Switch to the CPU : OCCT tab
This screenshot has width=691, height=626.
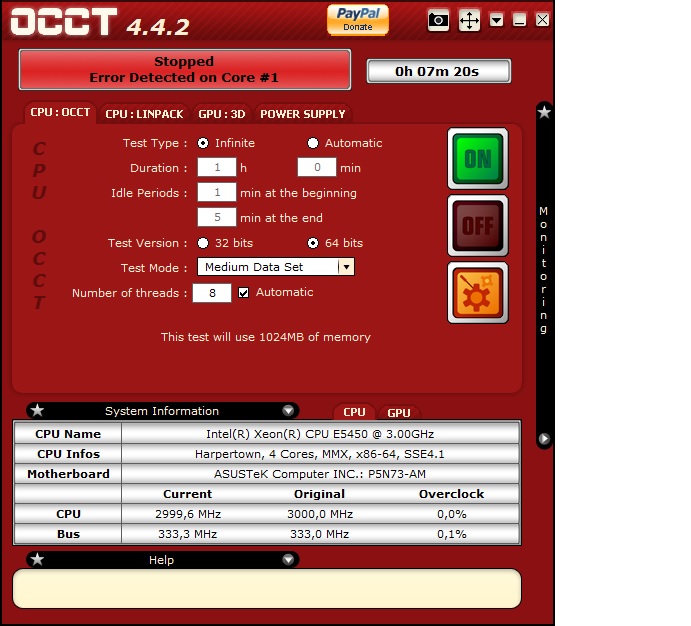60,113
